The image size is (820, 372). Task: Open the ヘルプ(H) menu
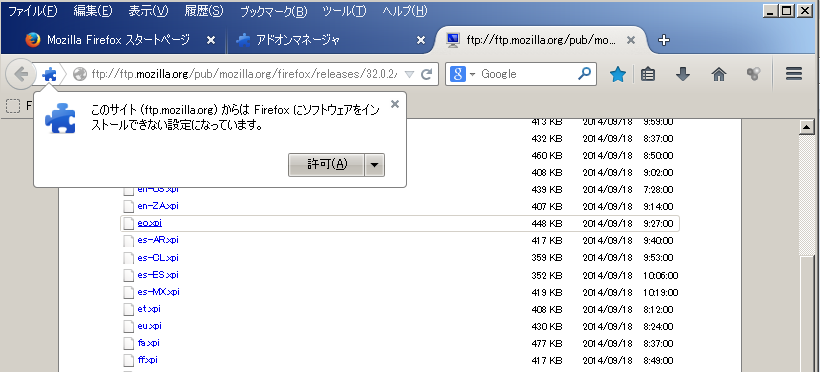point(405,11)
